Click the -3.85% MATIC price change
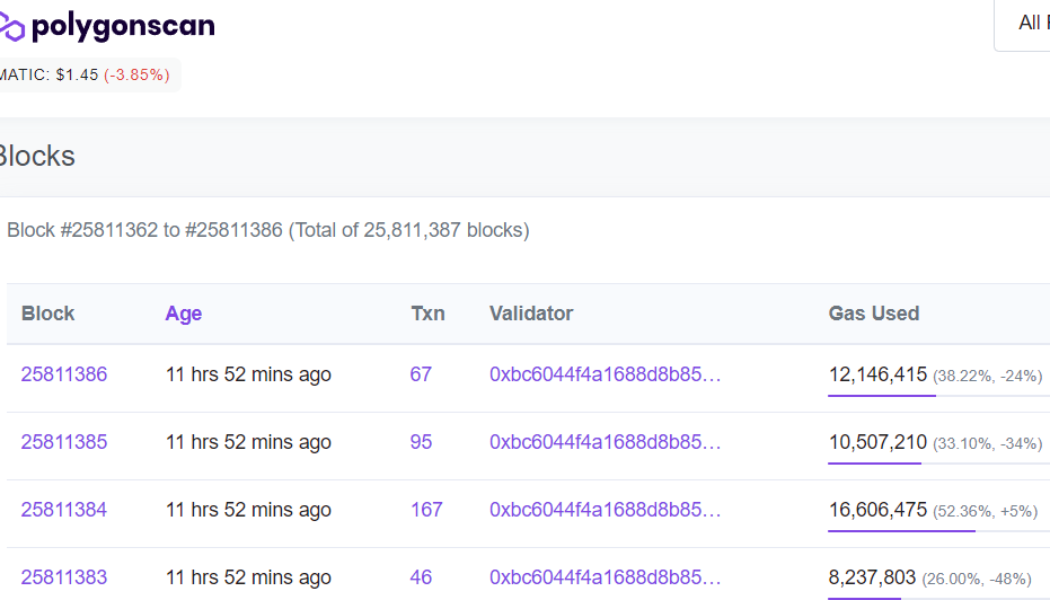This screenshot has height=600, width=1050. point(137,75)
